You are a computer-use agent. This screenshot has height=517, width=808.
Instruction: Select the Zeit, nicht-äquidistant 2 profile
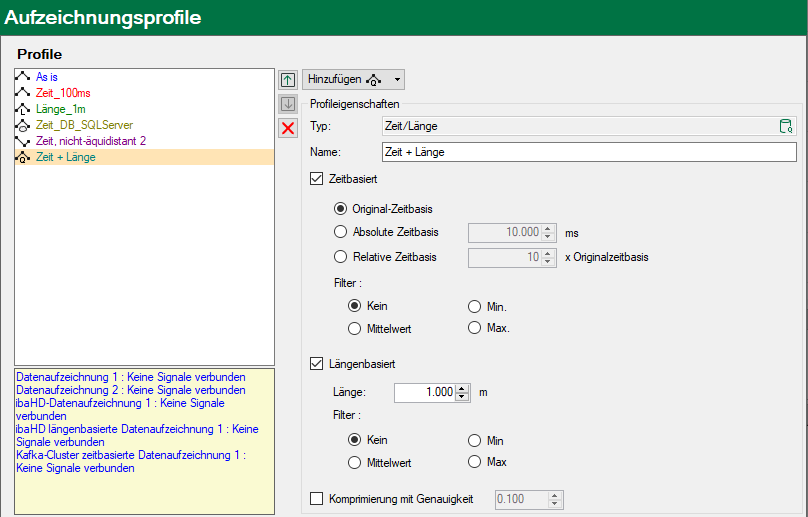(91, 141)
